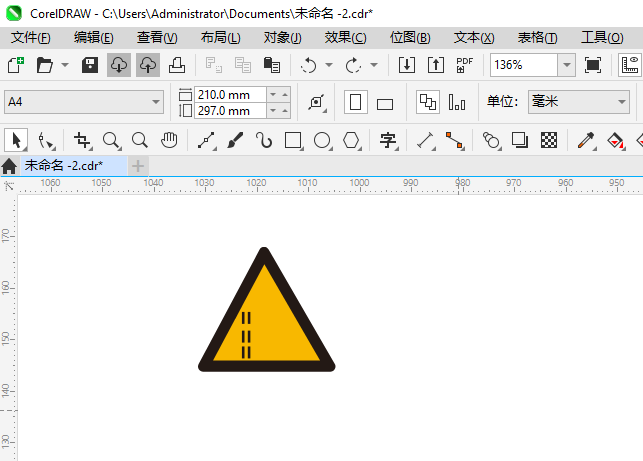Image resolution: width=643 pixels, height=461 pixels.
Task: Click the 297.0 mm page height field
Action: tap(230, 111)
